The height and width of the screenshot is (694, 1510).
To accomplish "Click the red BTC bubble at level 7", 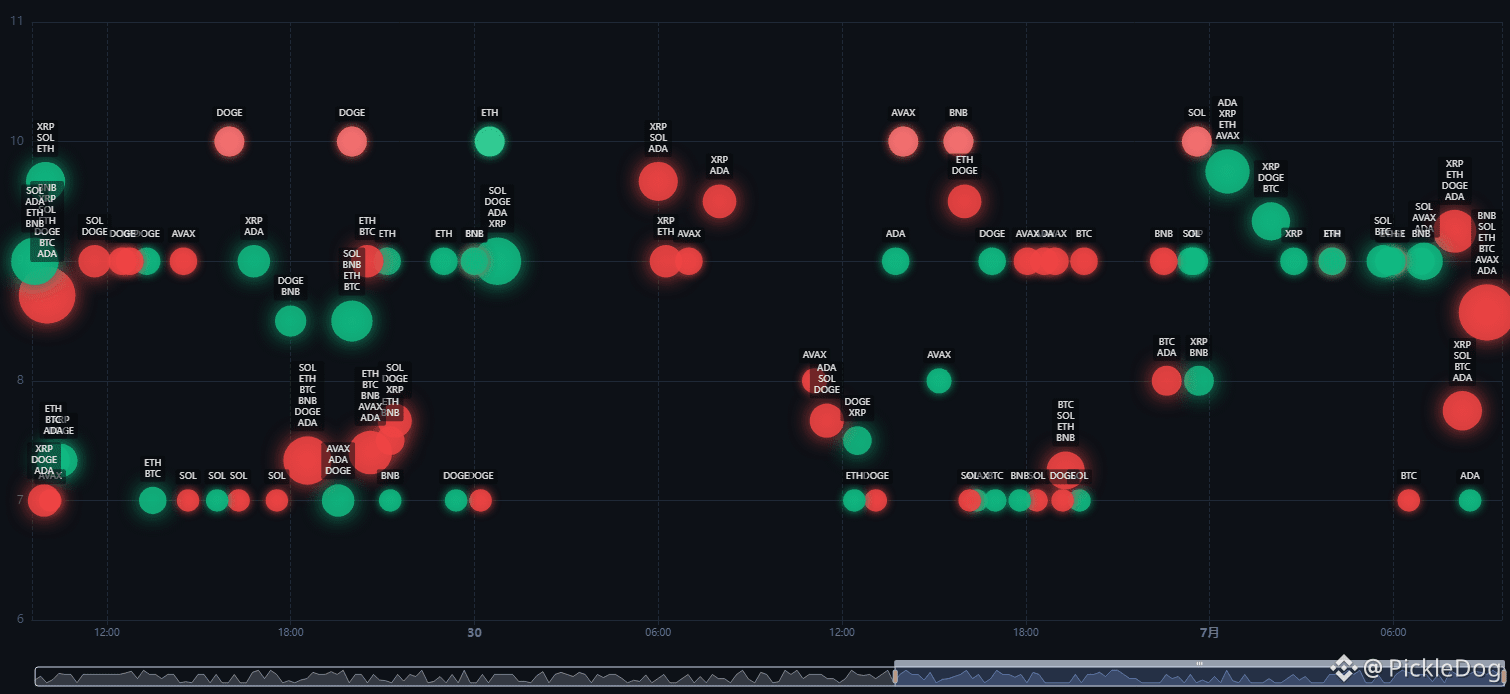I will [x=1408, y=500].
